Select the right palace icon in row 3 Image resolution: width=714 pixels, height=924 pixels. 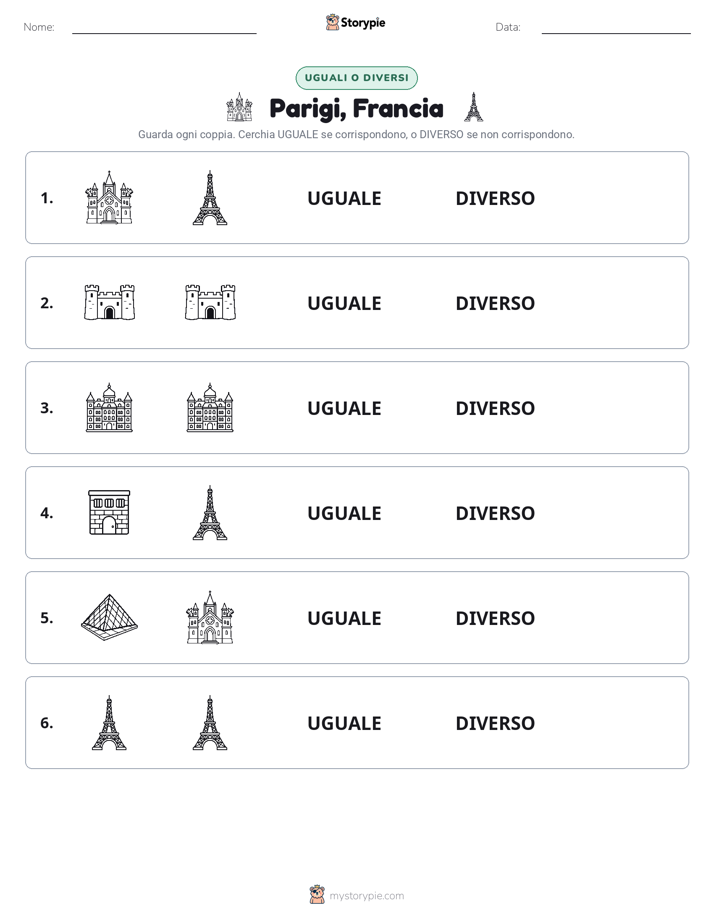210,407
